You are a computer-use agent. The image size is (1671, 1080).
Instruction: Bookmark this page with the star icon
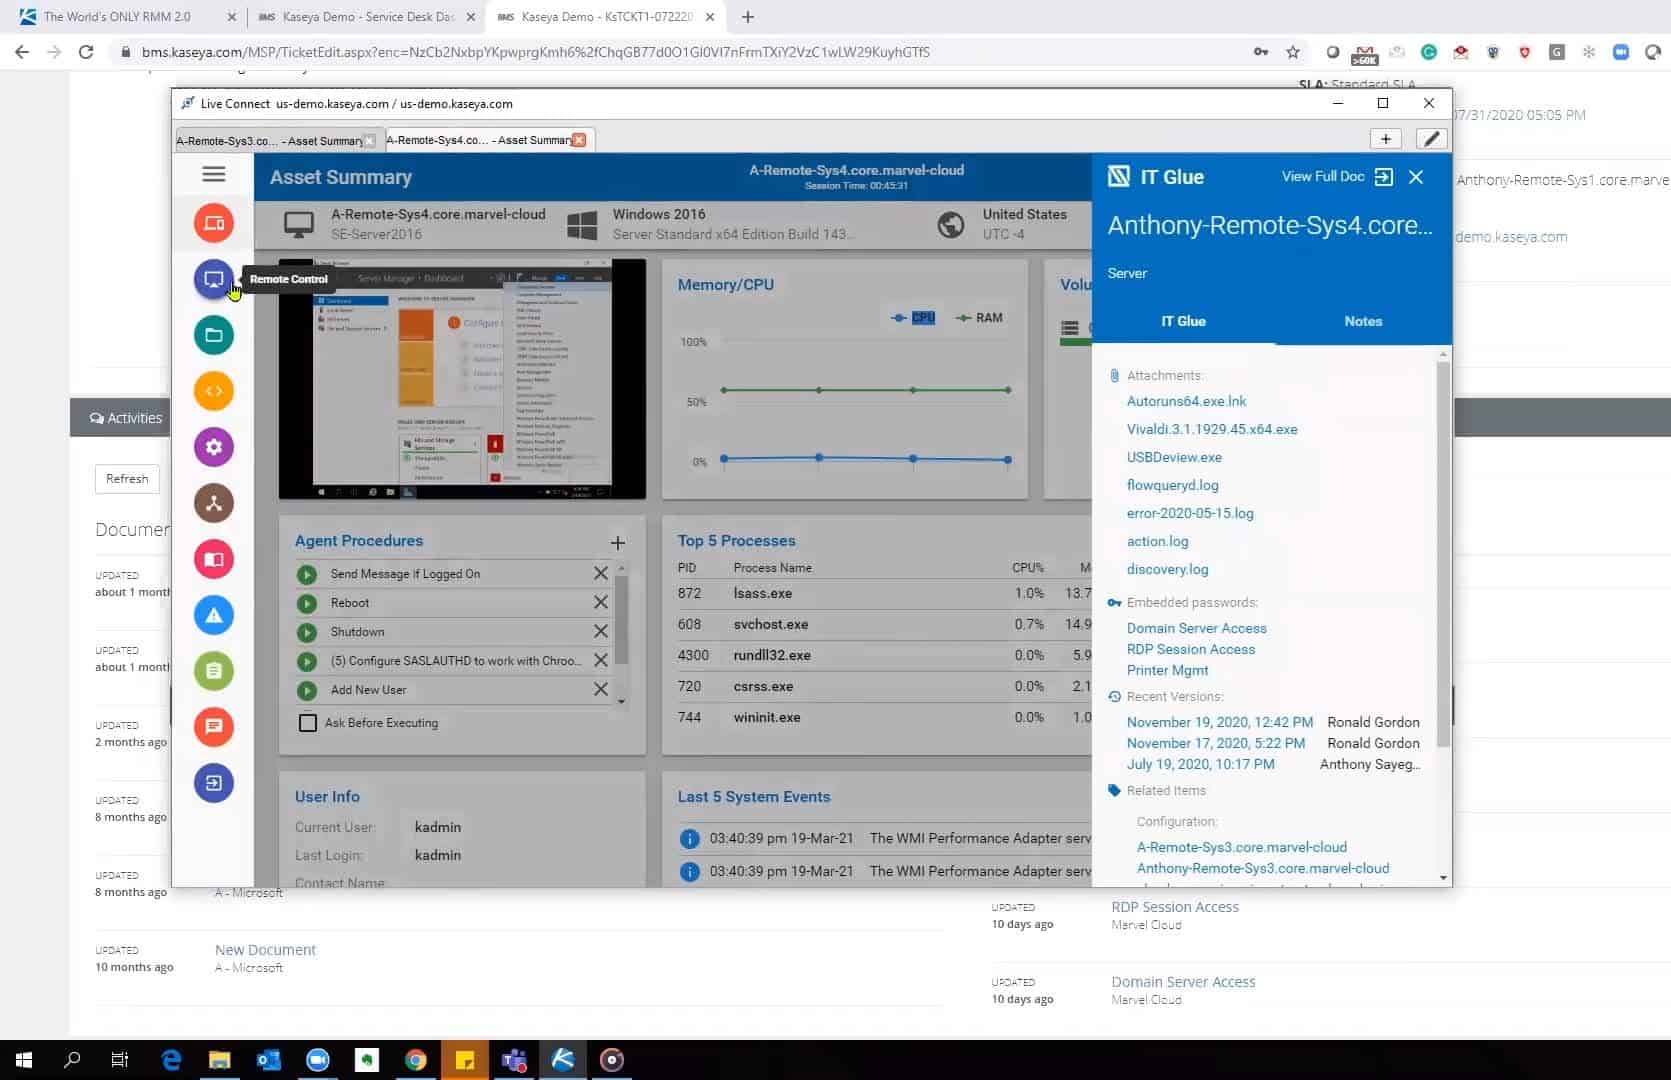1293,52
